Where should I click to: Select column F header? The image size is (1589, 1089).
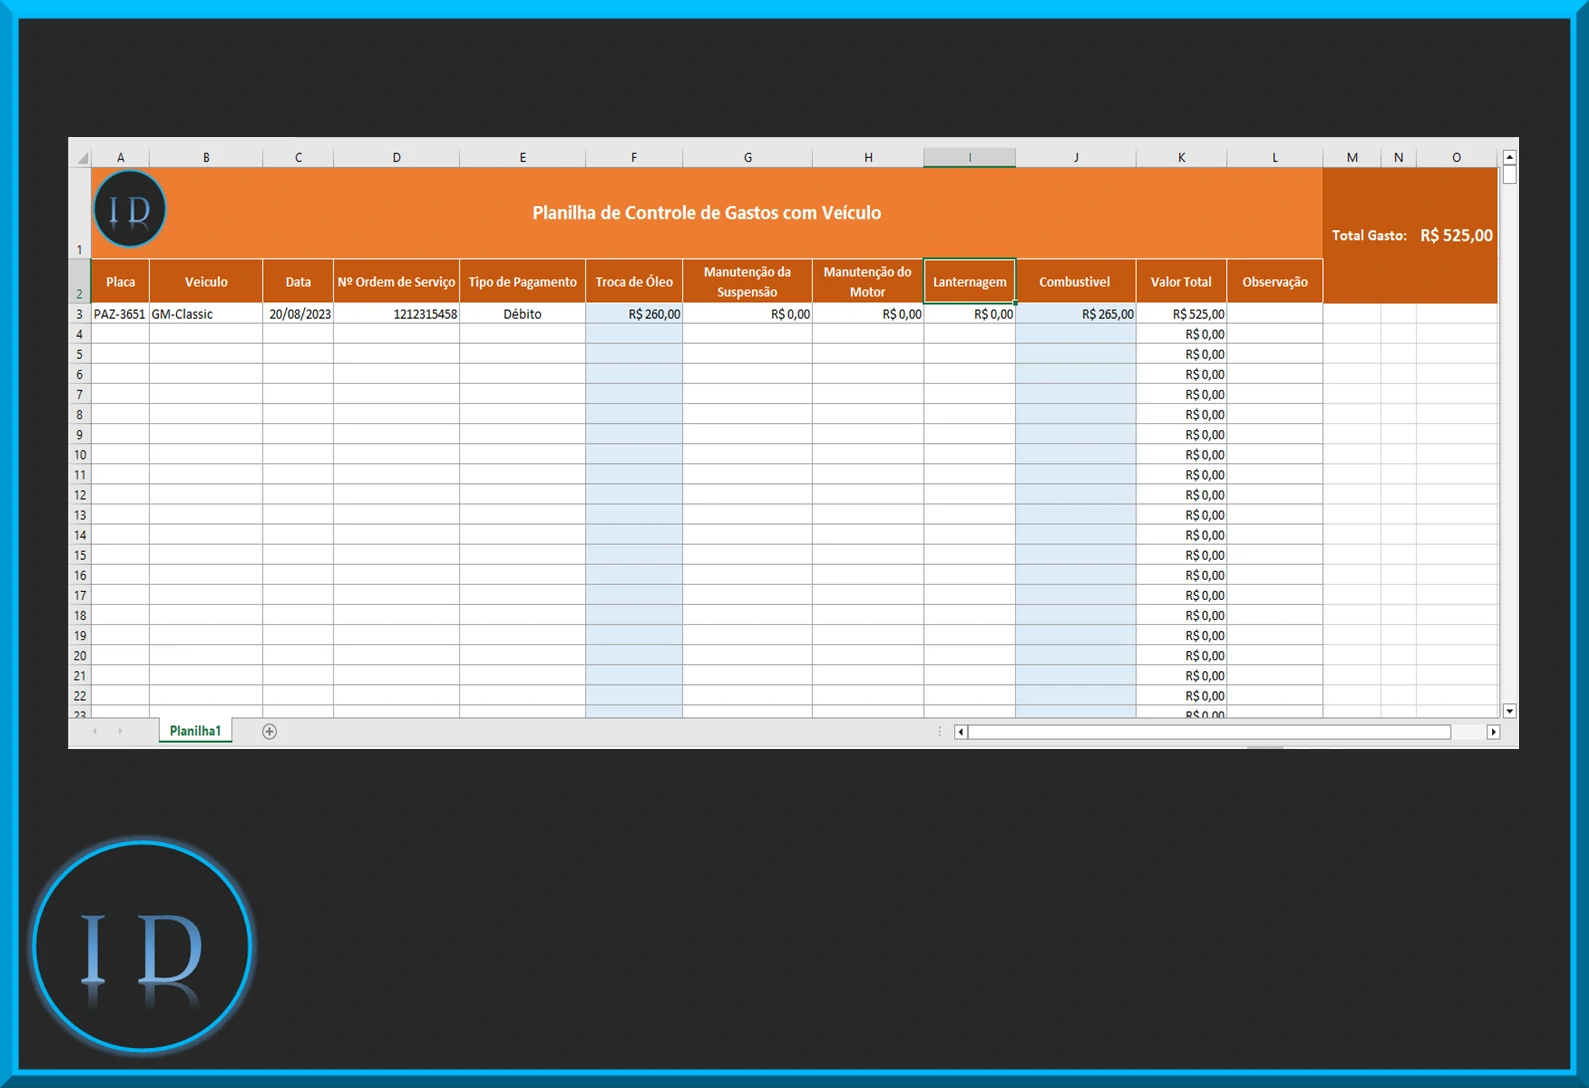click(x=634, y=158)
